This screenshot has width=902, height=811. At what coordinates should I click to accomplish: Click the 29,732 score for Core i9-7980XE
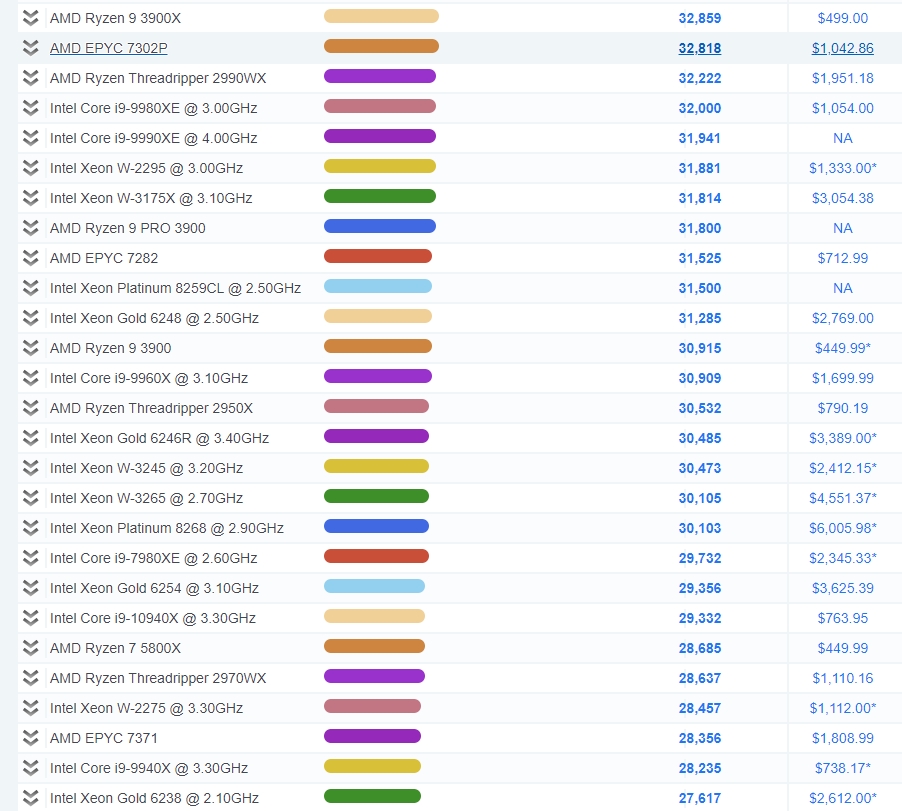[700, 558]
